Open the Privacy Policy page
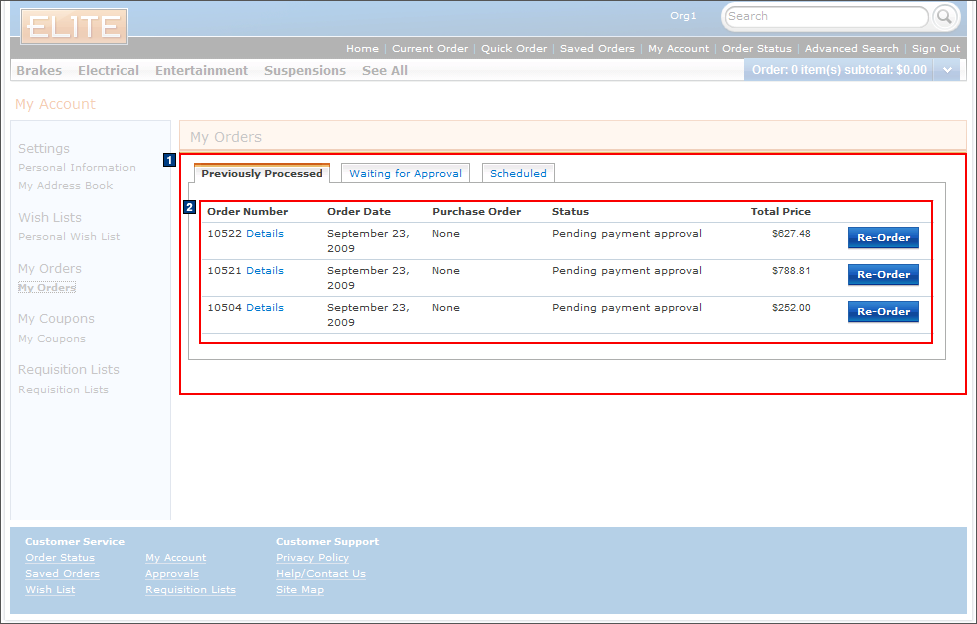 pos(312,557)
